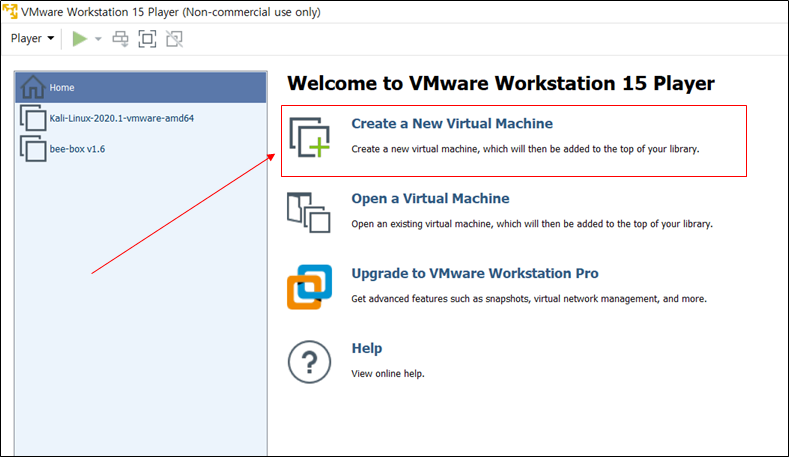This screenshot has width=789, height=457.
Task: Click 'View online help.' description text
Action: click(x=388, y=373)
